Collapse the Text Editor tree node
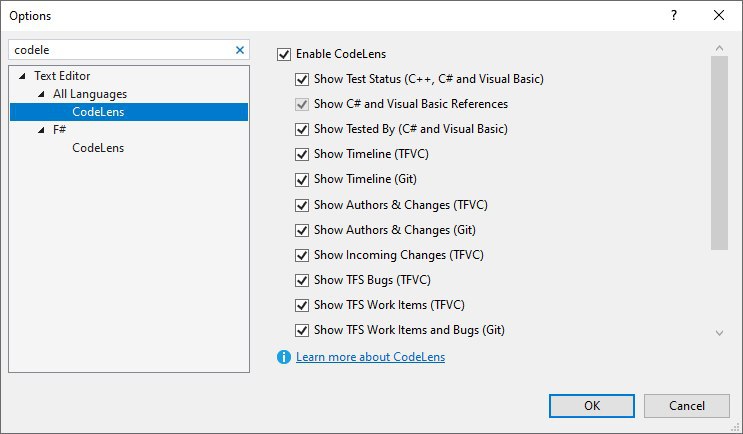This screenshot has width=743, height=434. coord(22,76)
